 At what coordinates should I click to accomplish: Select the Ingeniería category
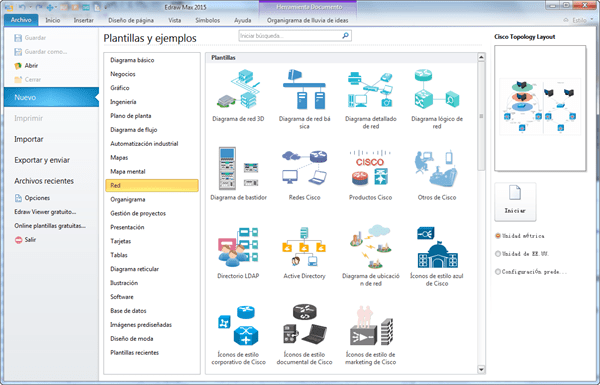(x=152, y=102)
